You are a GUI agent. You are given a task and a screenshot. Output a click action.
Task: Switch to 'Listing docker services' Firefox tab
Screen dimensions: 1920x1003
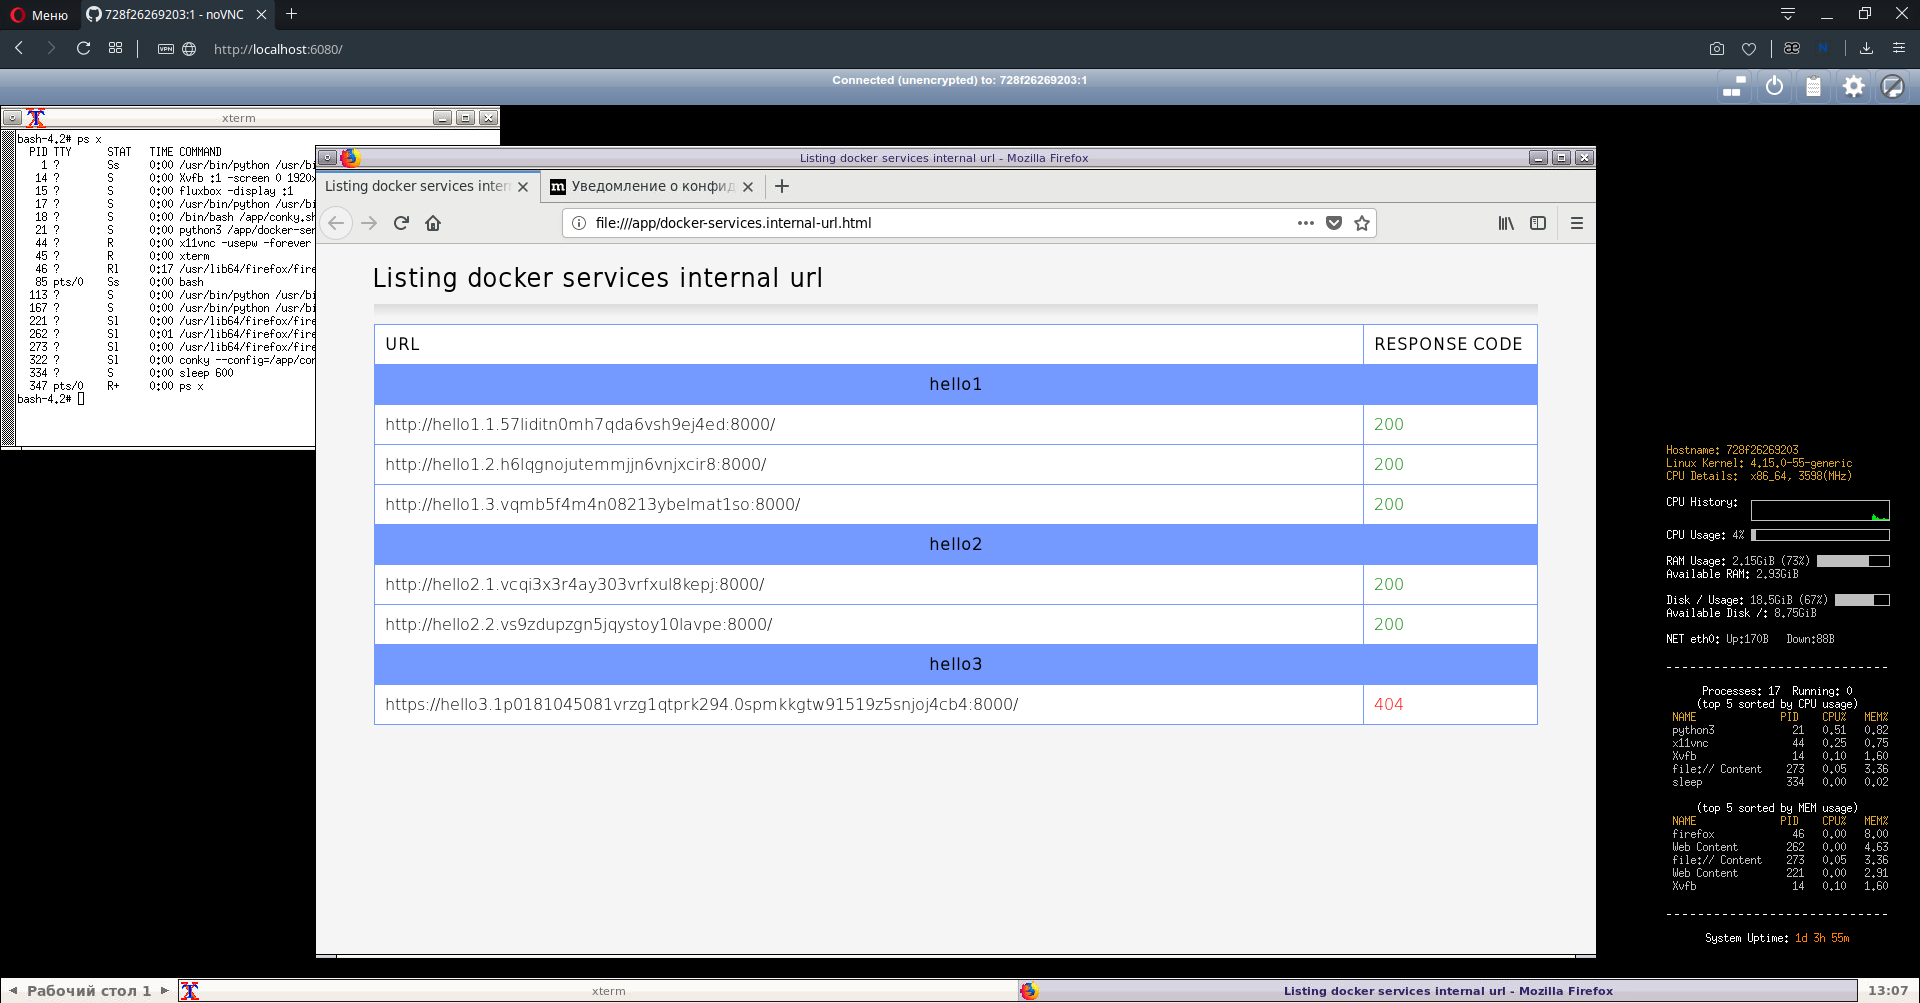[427, 186]
